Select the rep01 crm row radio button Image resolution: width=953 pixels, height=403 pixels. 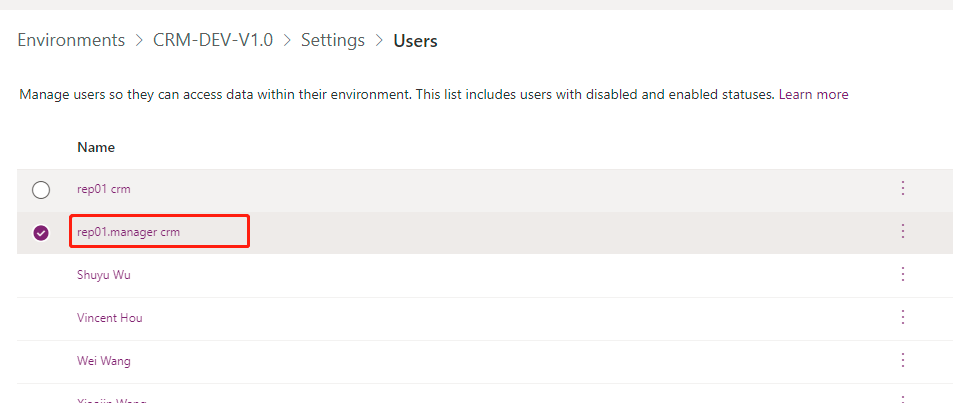[x=41, y=190]
